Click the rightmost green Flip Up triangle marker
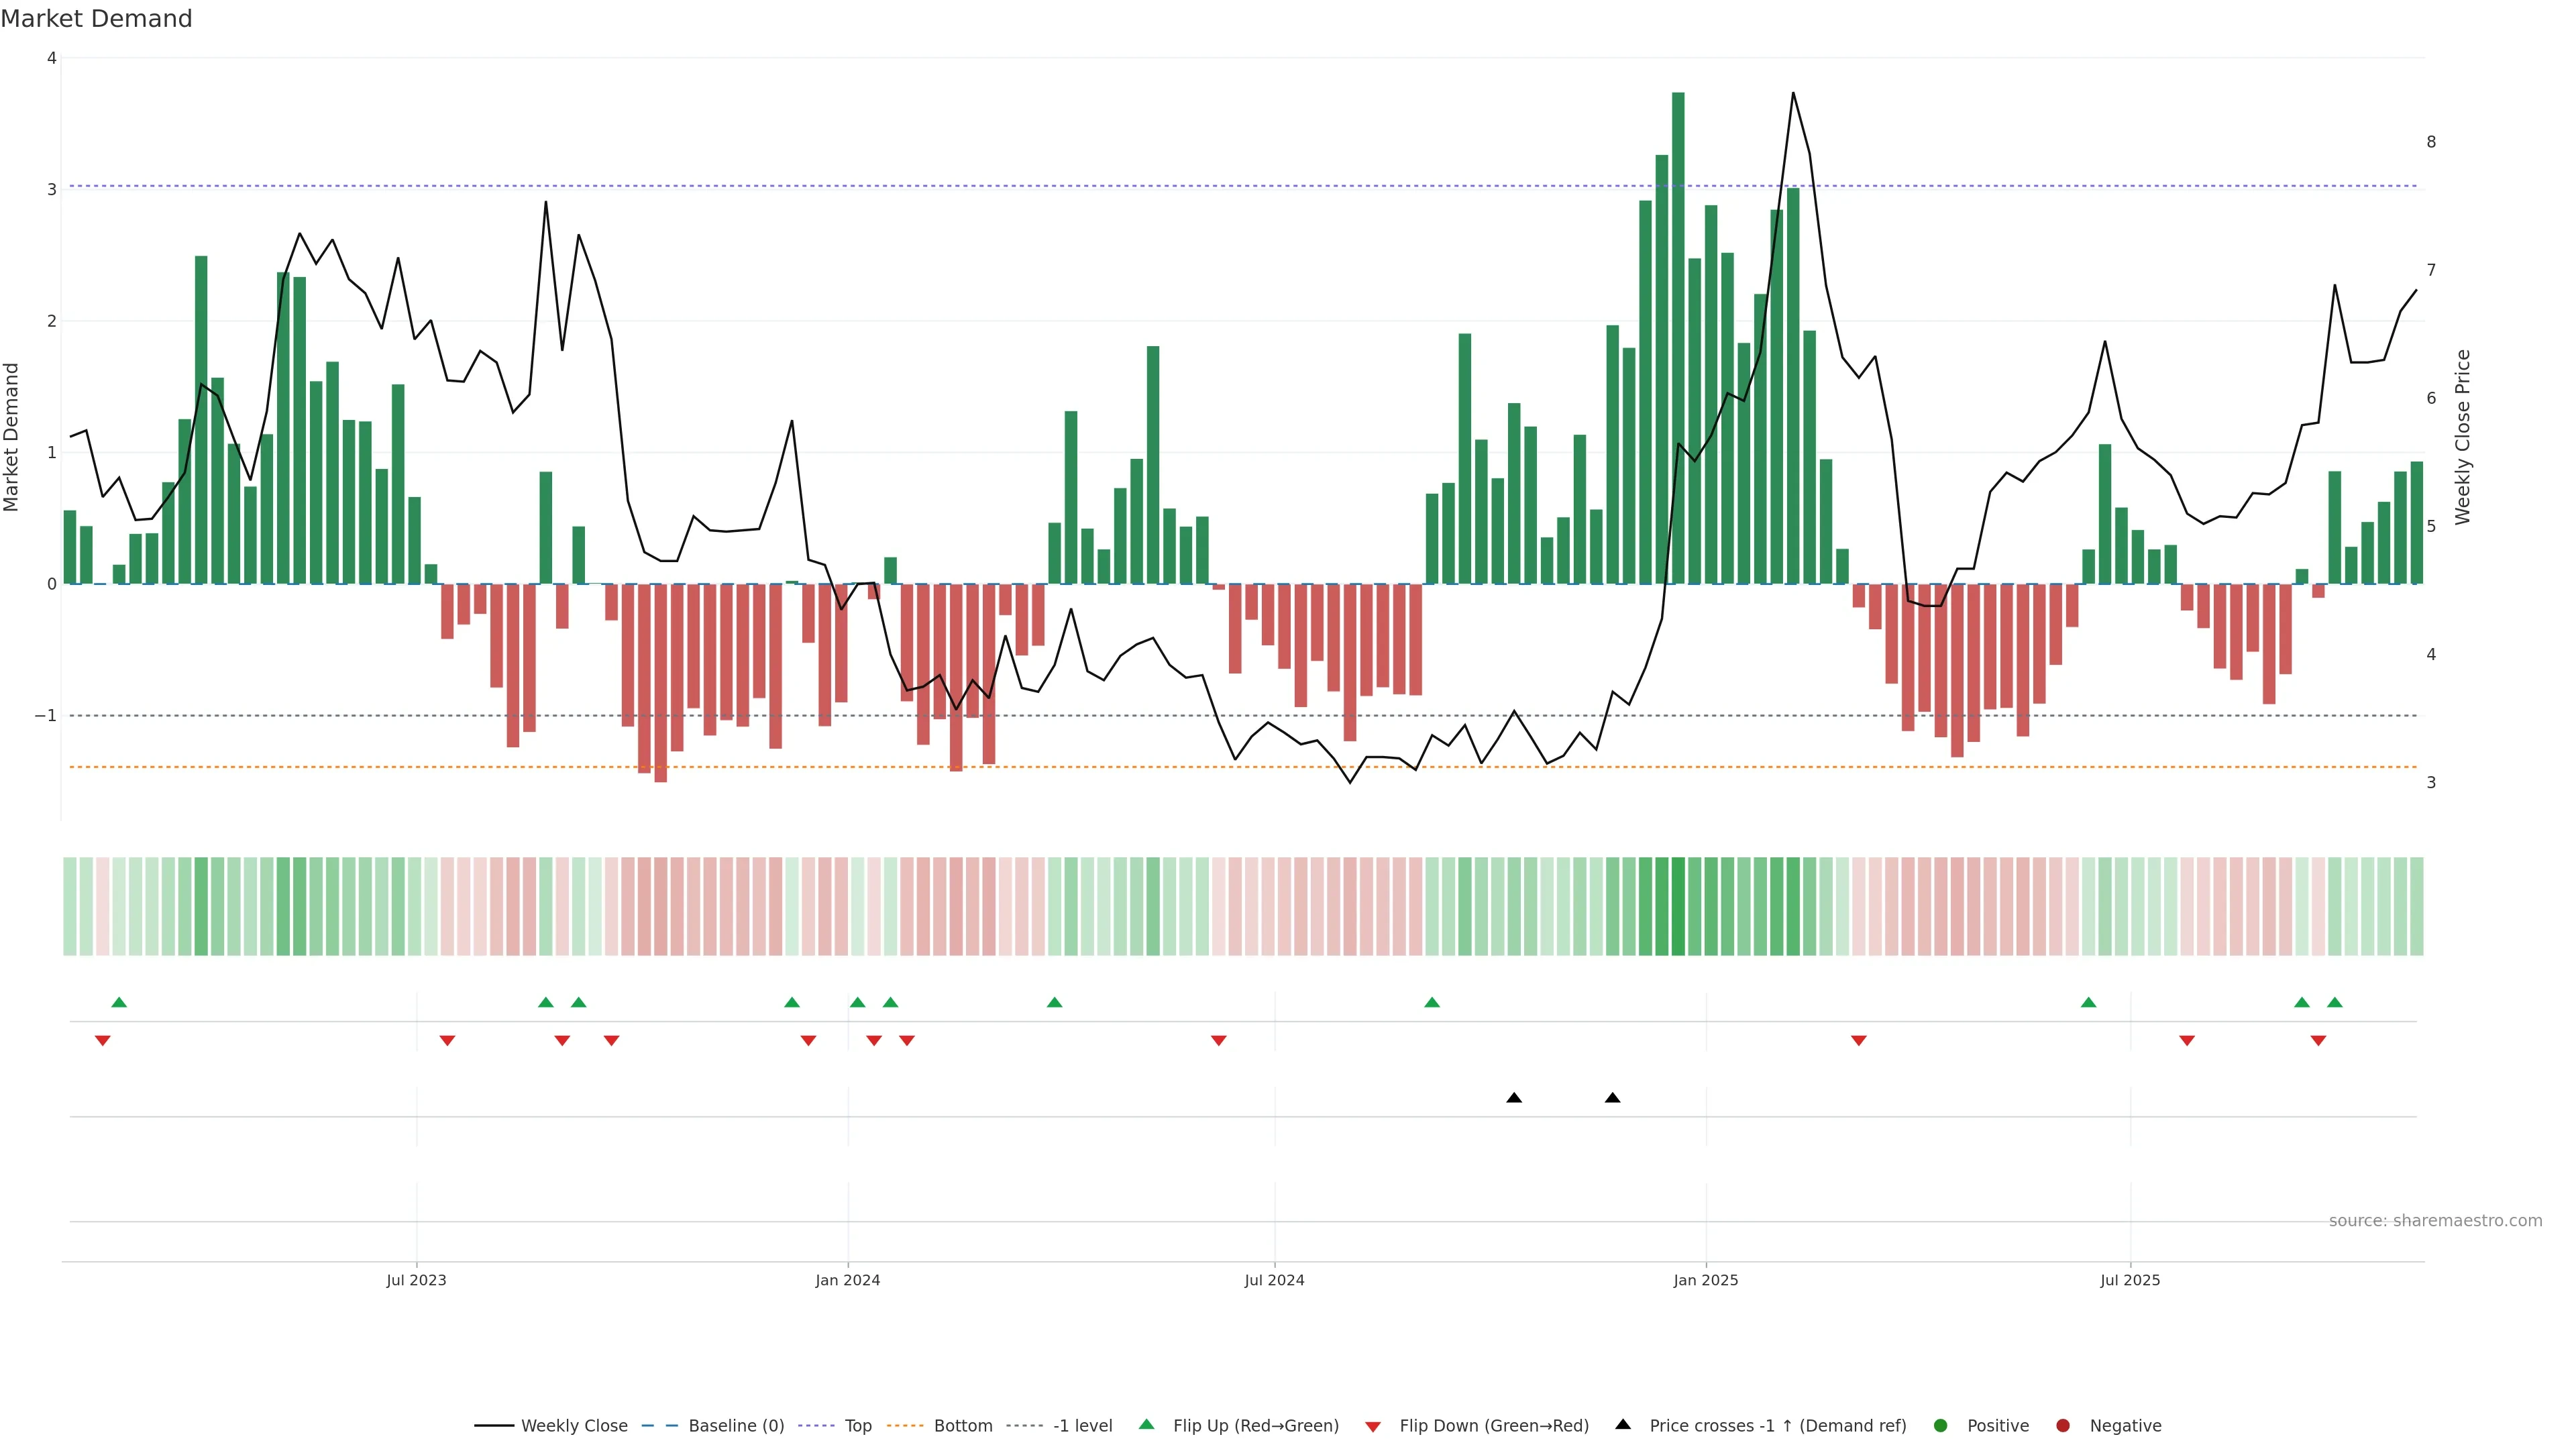The image size is (2576, 1449). click(2334, 1003)
